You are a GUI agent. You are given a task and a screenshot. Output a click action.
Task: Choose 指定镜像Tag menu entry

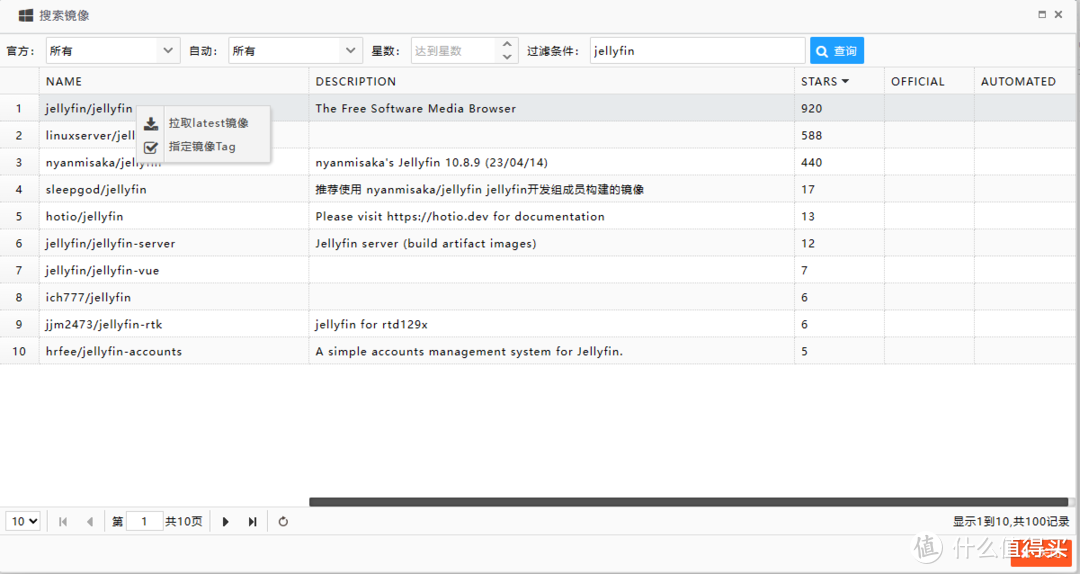click(202, 147)
